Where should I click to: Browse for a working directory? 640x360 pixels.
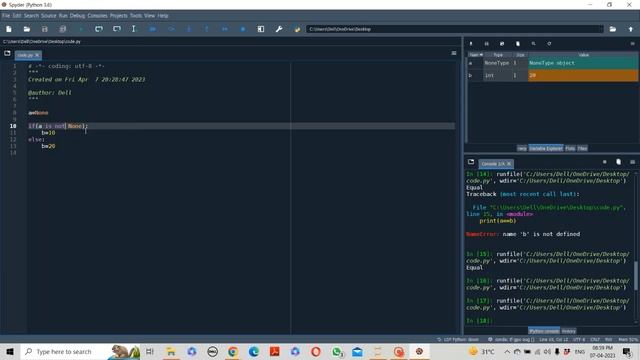613,29
